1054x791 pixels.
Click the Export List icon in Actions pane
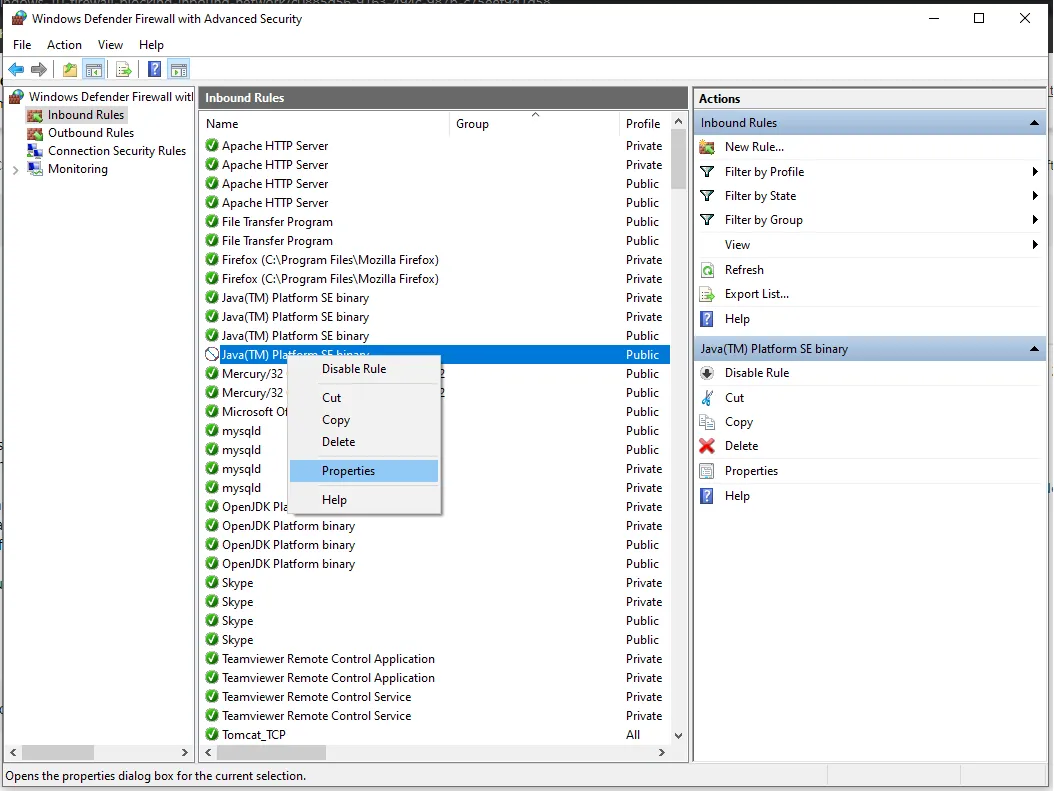707,294
